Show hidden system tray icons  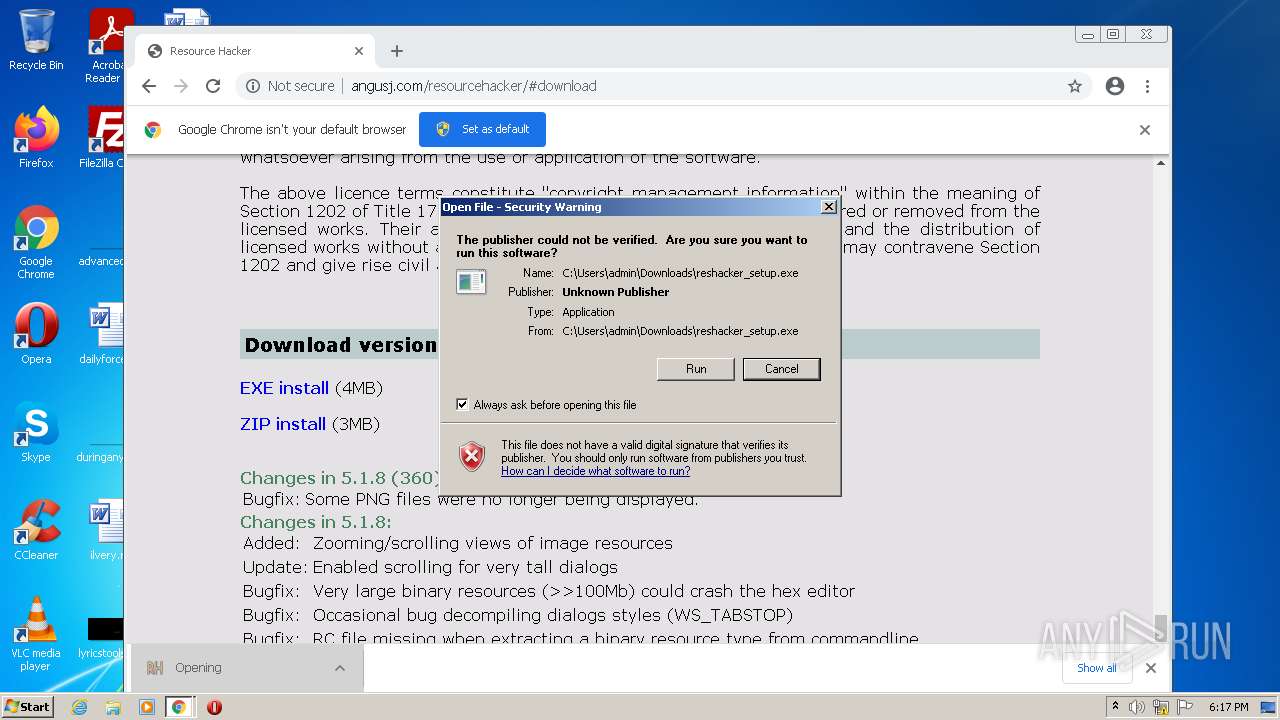click(1115, 707)
